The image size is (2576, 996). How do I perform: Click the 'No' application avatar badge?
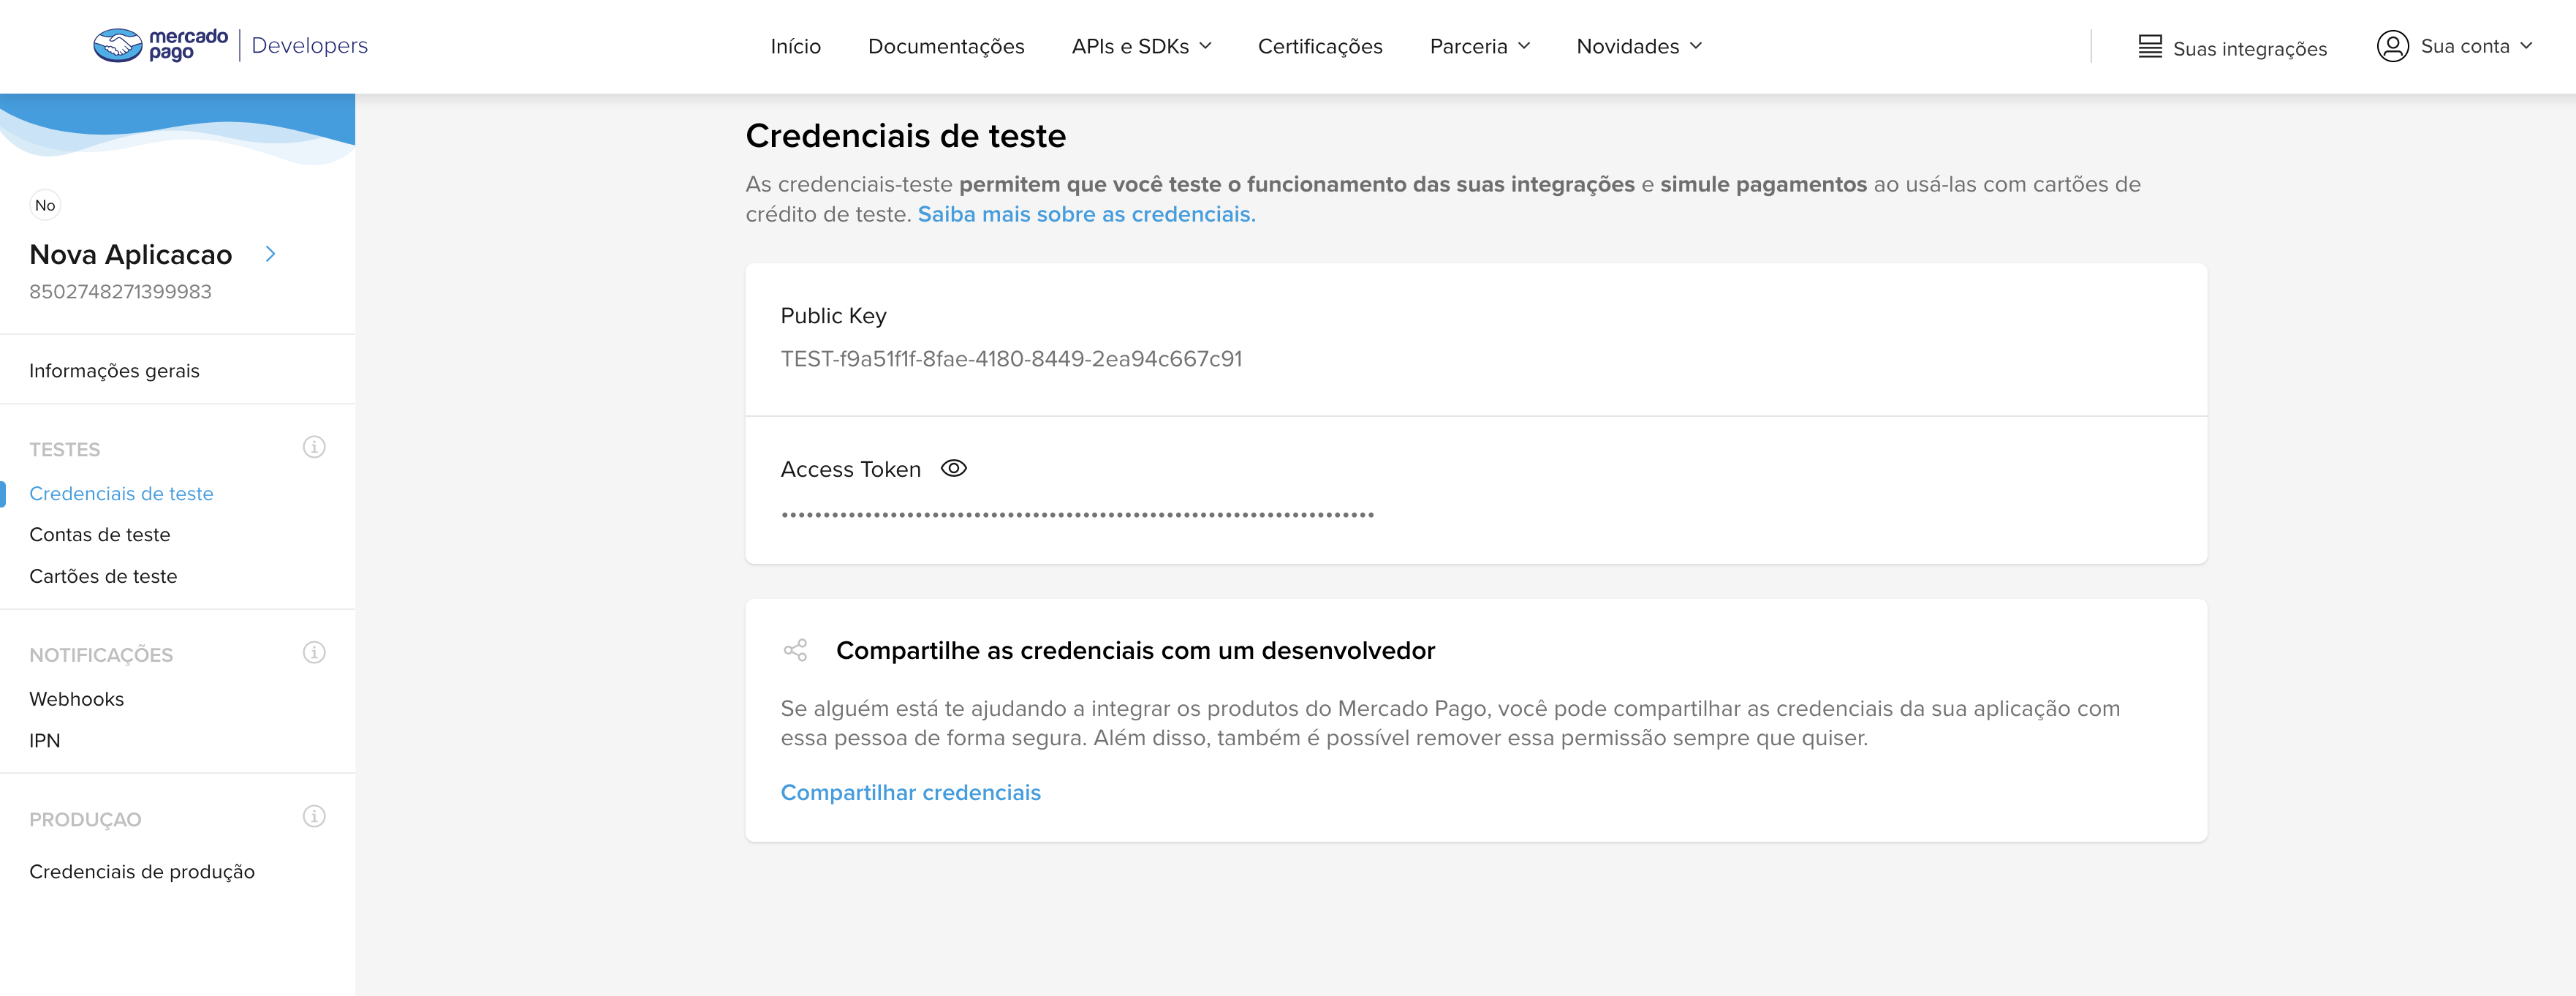coord(45,205)
